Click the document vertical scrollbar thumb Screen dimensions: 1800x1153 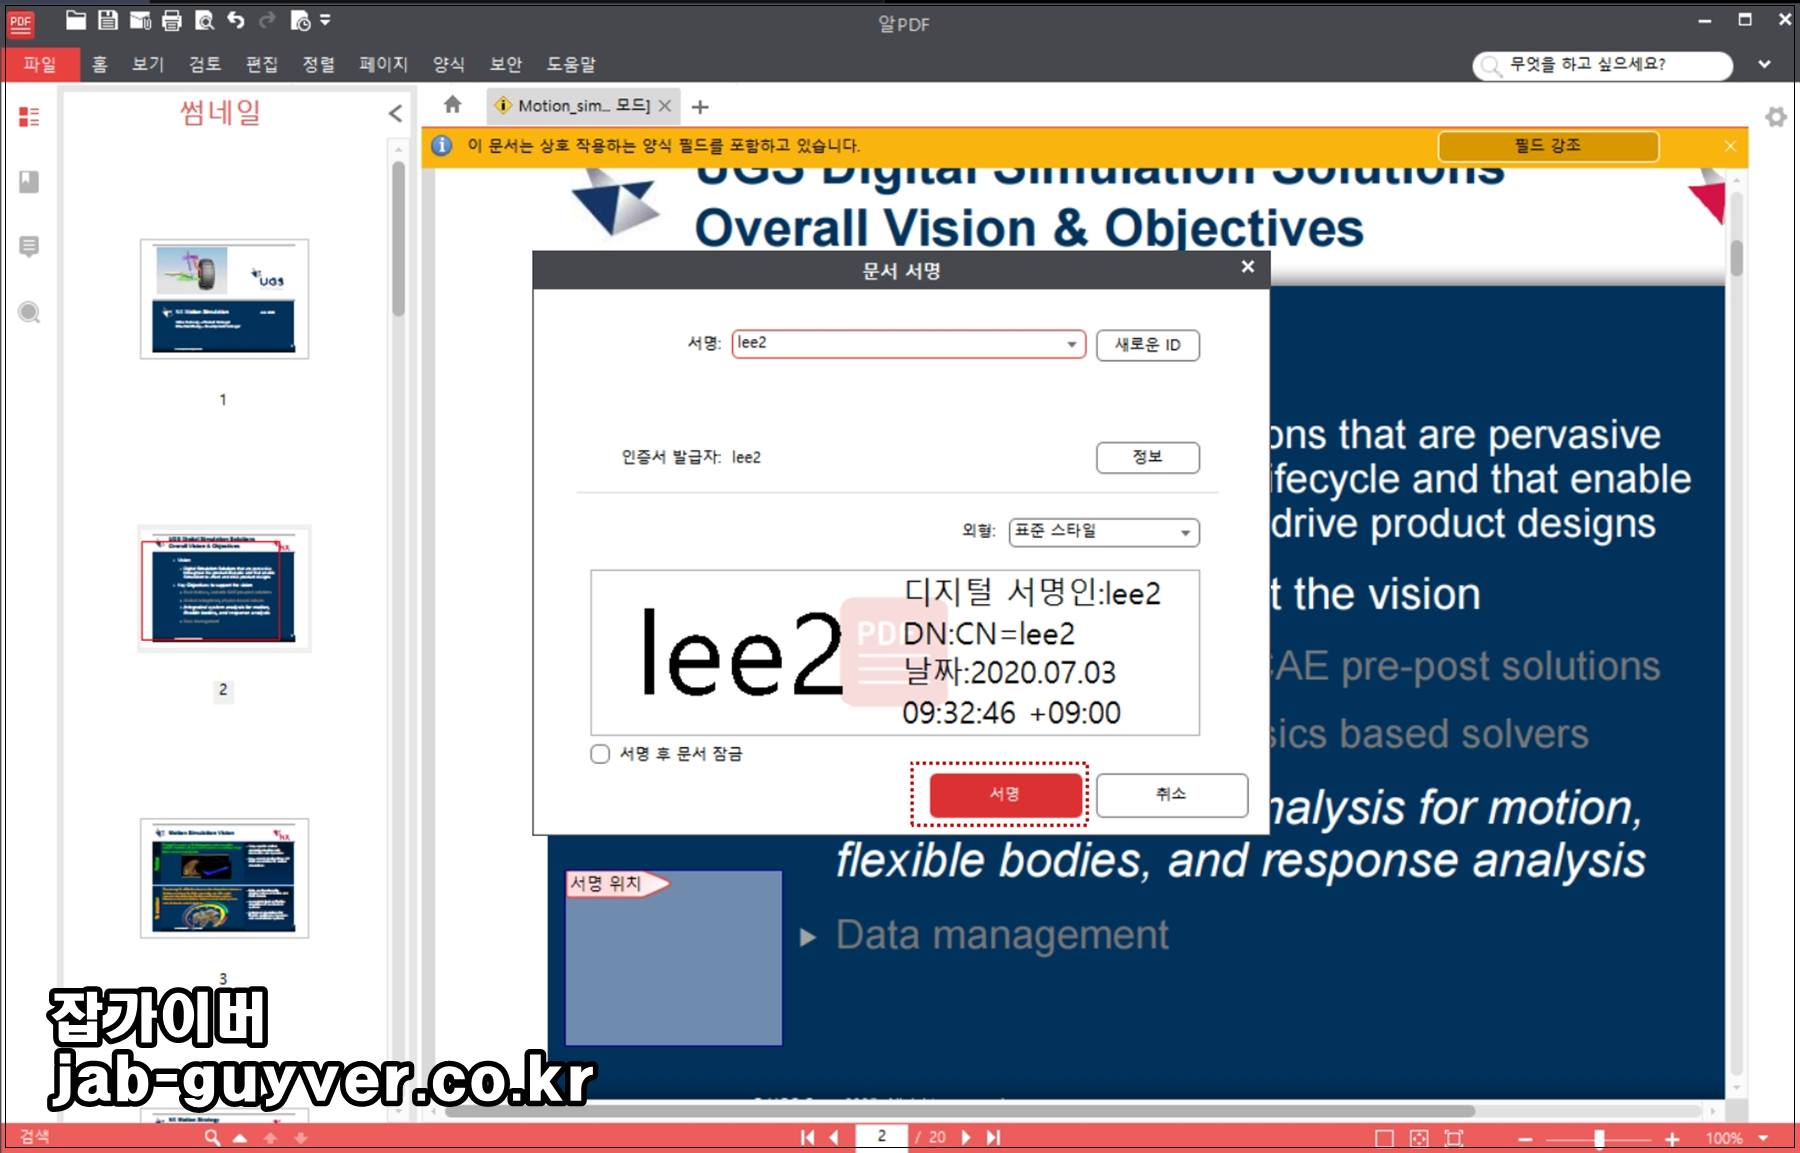click(1737, 257)
